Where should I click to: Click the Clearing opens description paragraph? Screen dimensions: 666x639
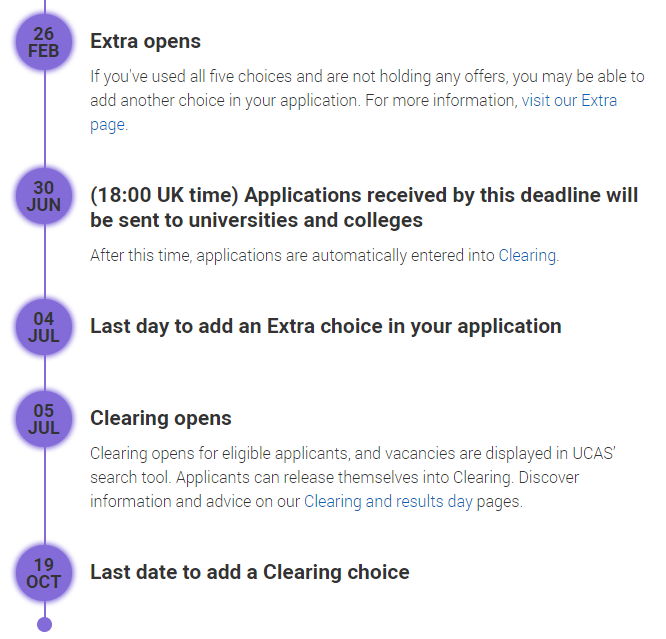tap(353, 478)
